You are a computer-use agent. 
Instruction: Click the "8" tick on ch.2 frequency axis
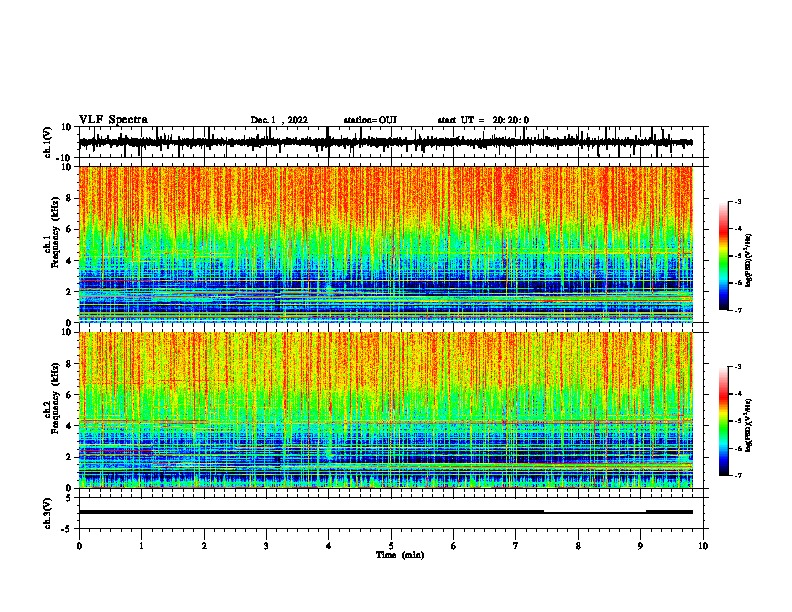[70, 364]
